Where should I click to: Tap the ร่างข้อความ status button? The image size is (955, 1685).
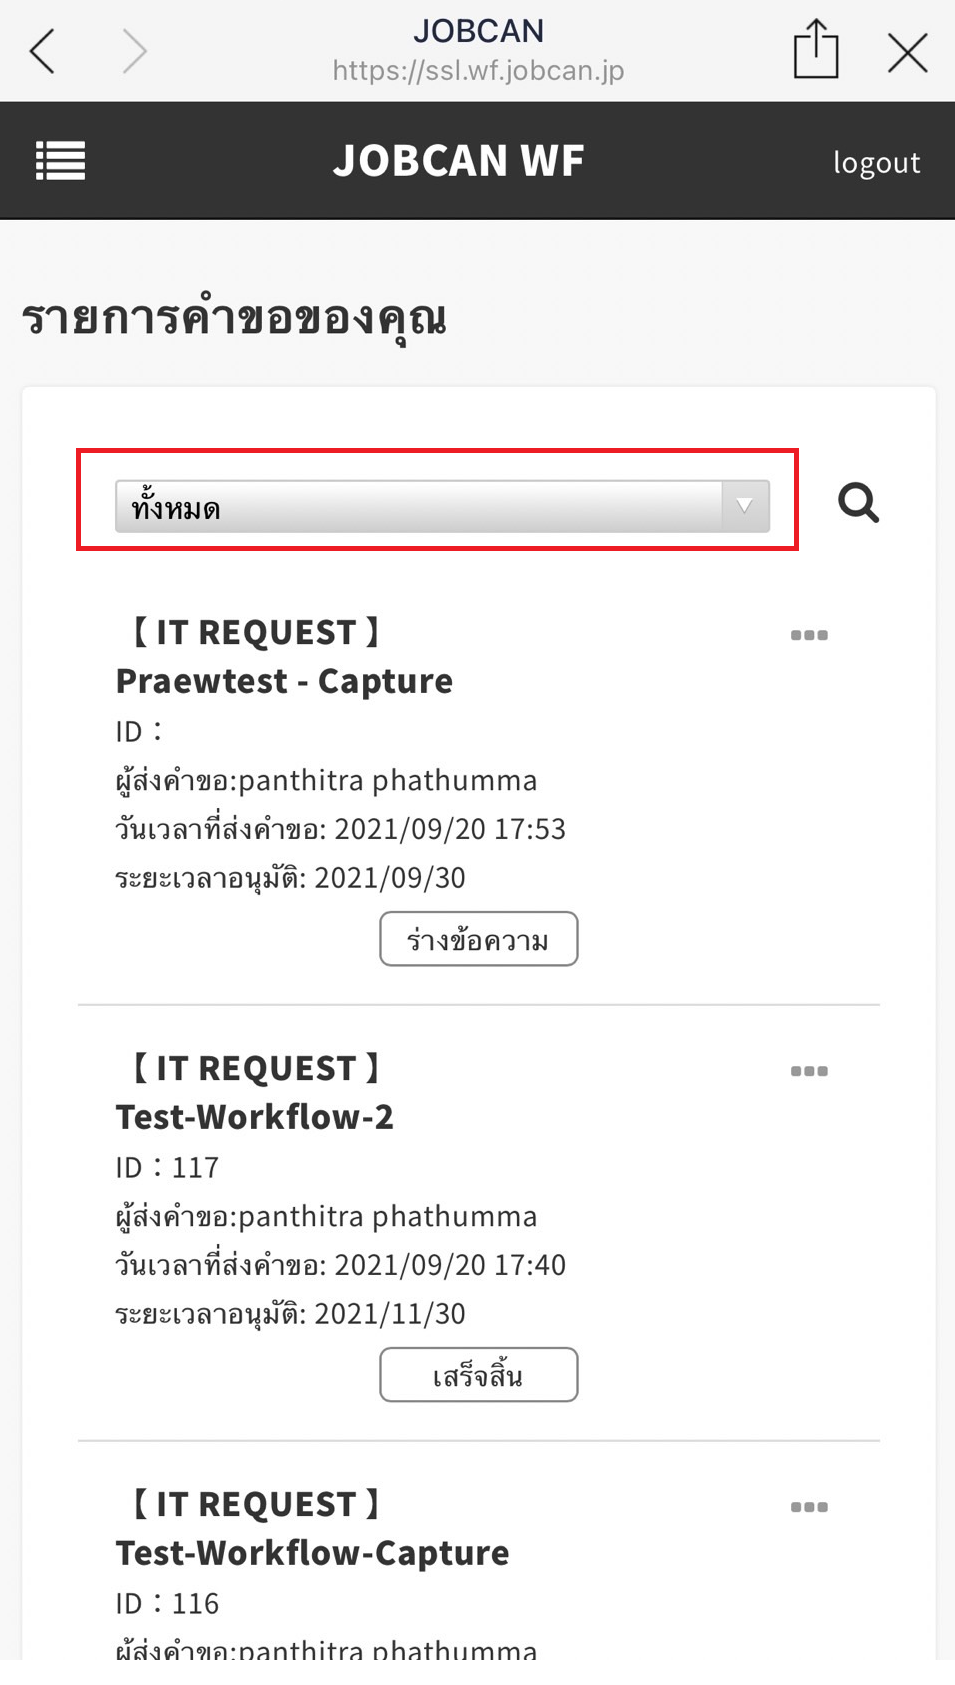click(478, 939)
